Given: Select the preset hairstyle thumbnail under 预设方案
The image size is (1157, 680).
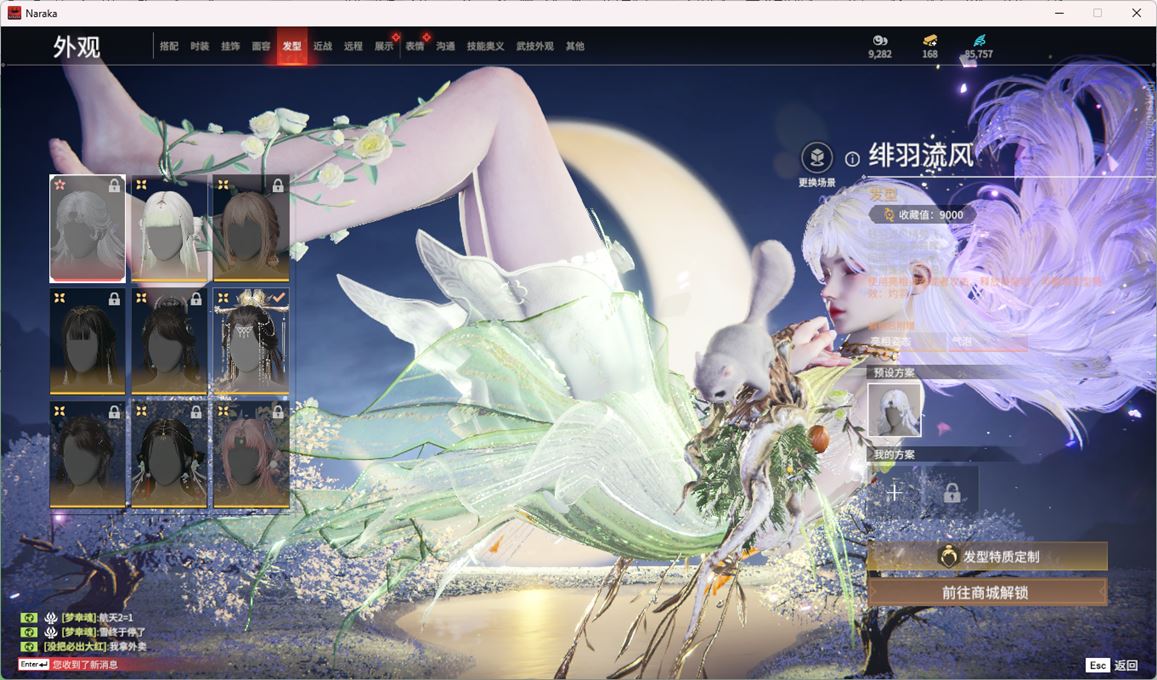Looking at the screenshot, I should [894, 410].
